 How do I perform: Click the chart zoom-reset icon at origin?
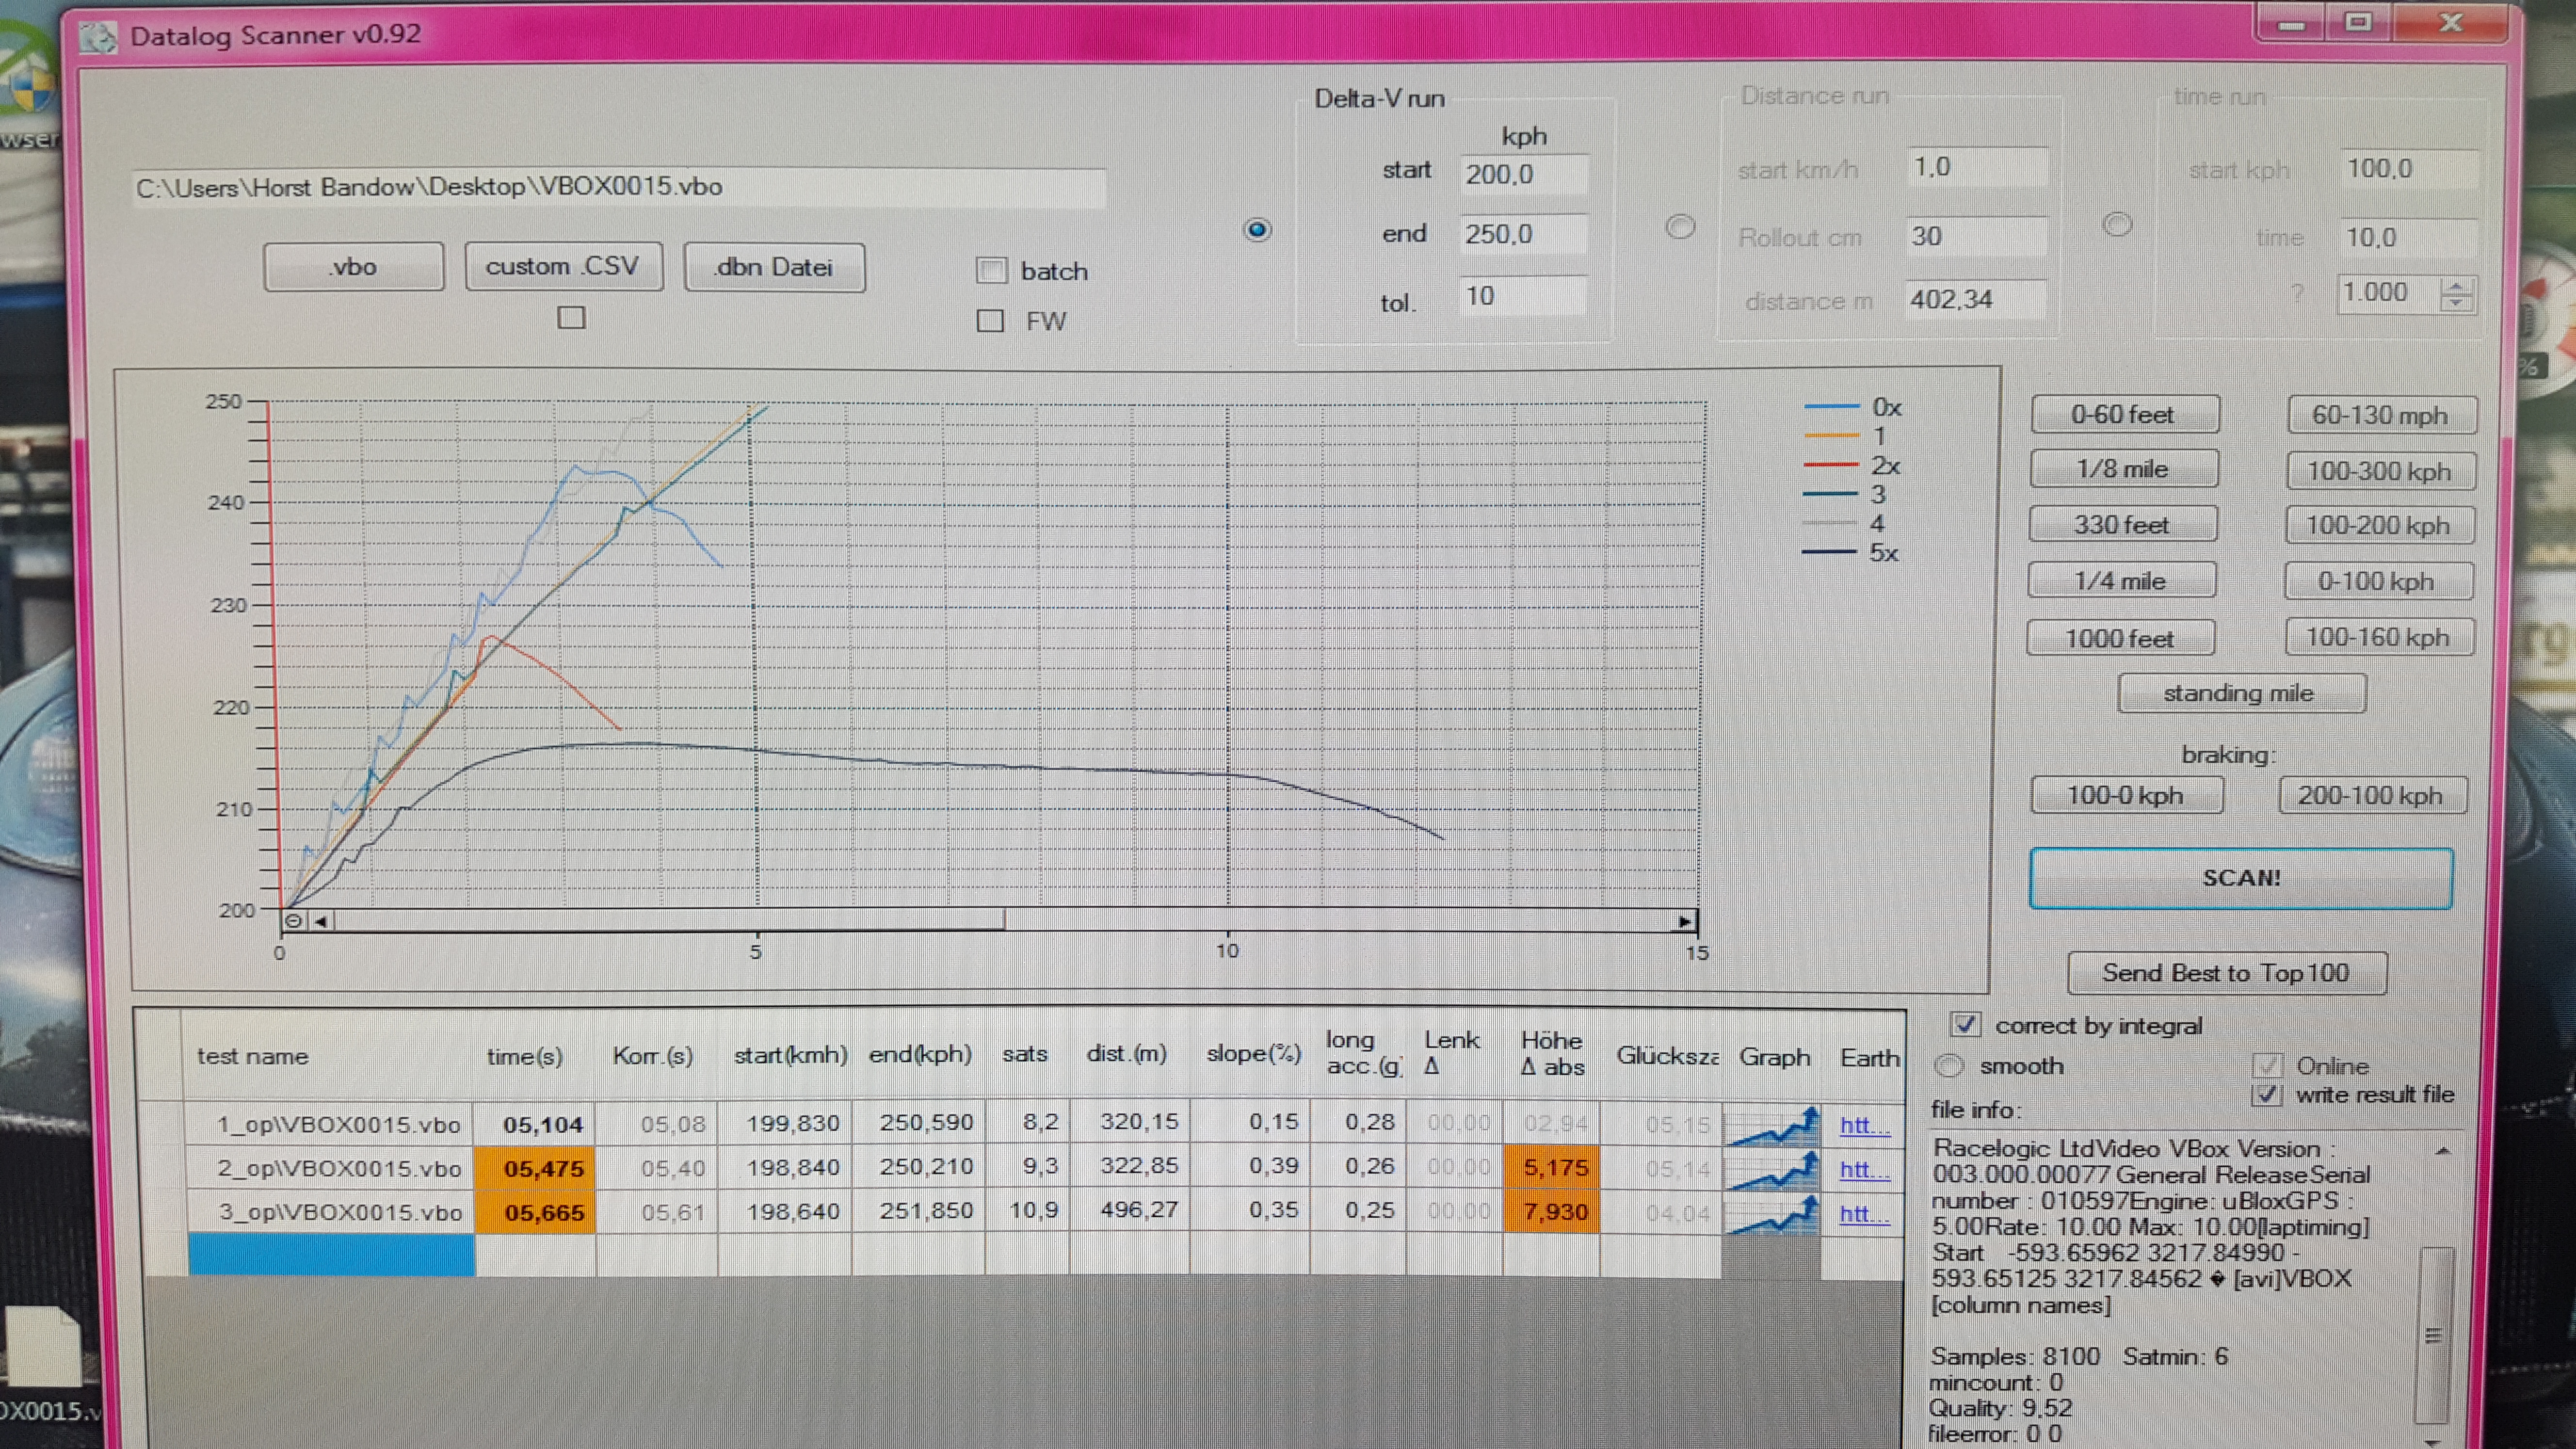(x=294, y=921)
